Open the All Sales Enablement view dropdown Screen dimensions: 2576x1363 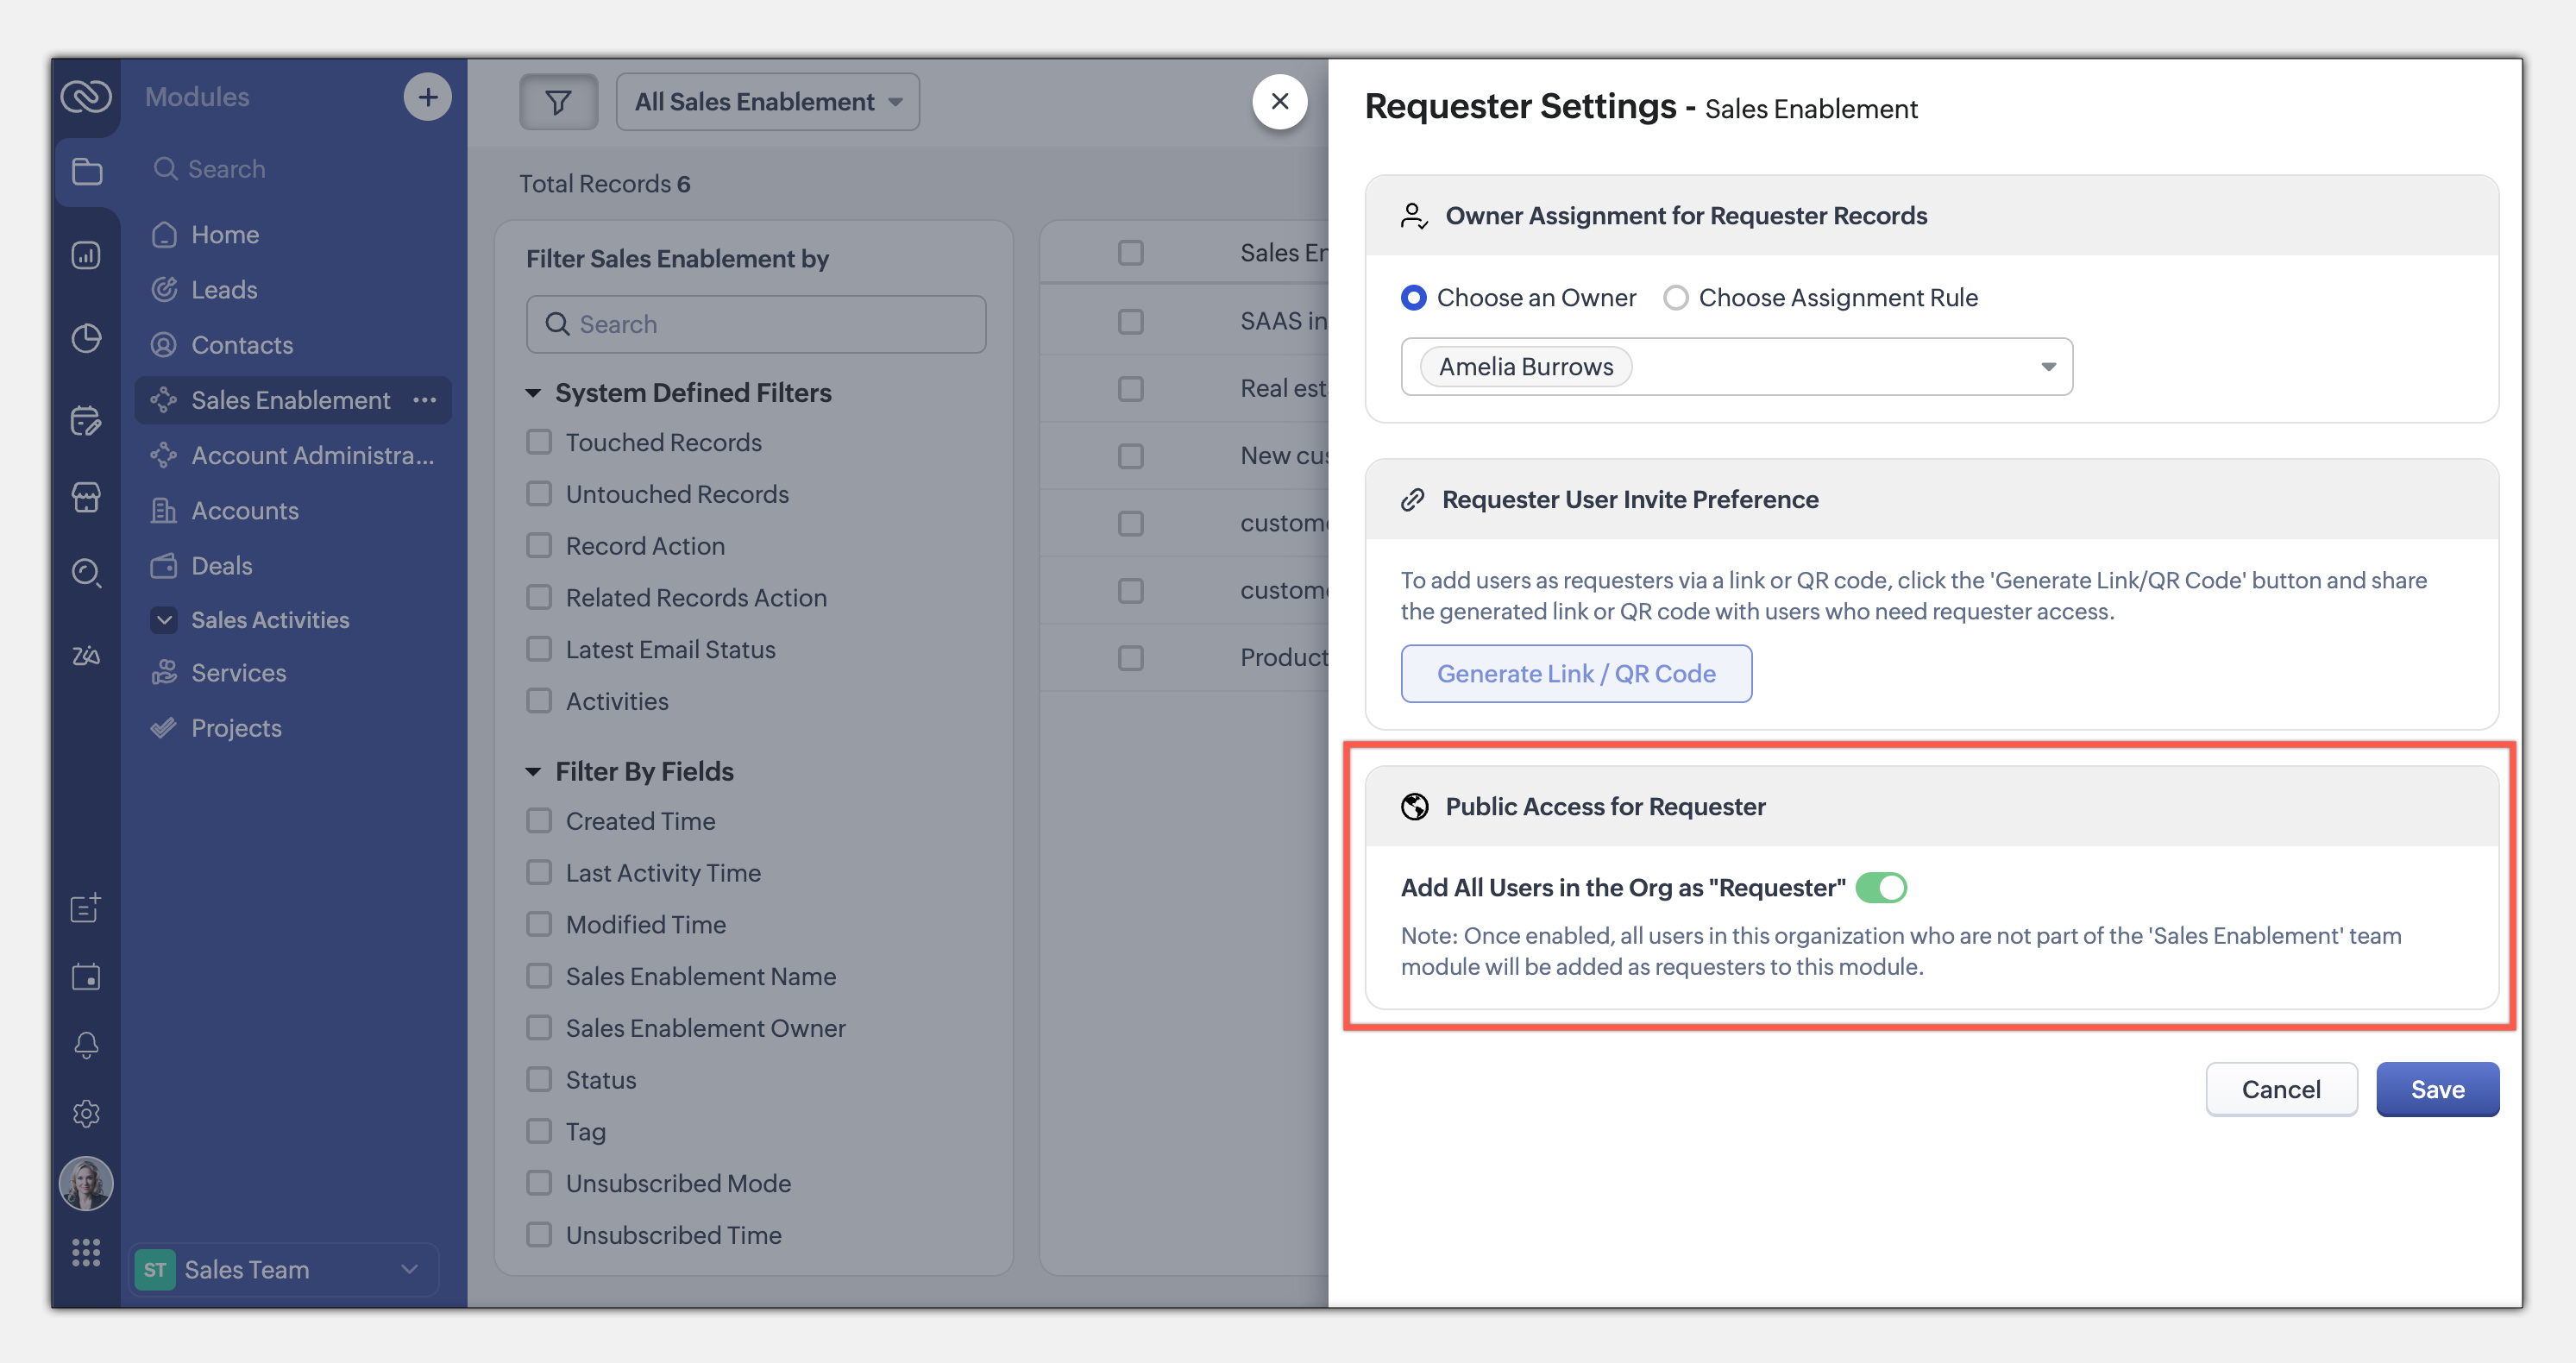pos(767,102)
